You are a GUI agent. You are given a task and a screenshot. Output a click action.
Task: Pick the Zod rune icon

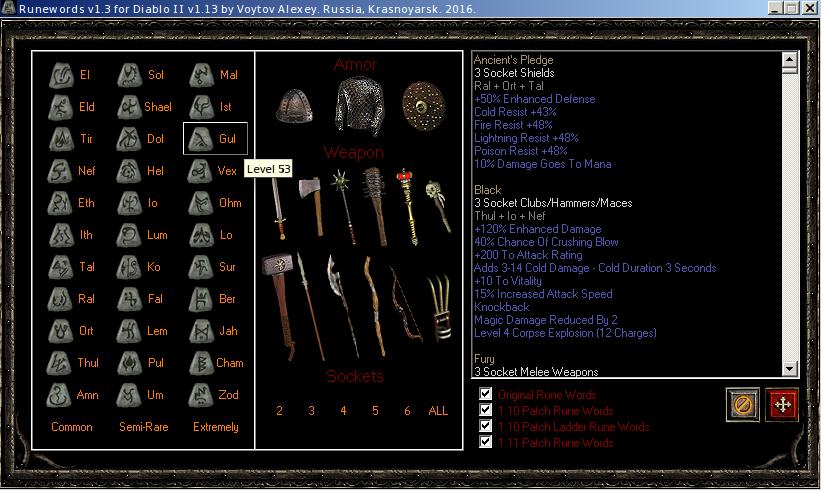pyautogui.click(x=201, y=395)
